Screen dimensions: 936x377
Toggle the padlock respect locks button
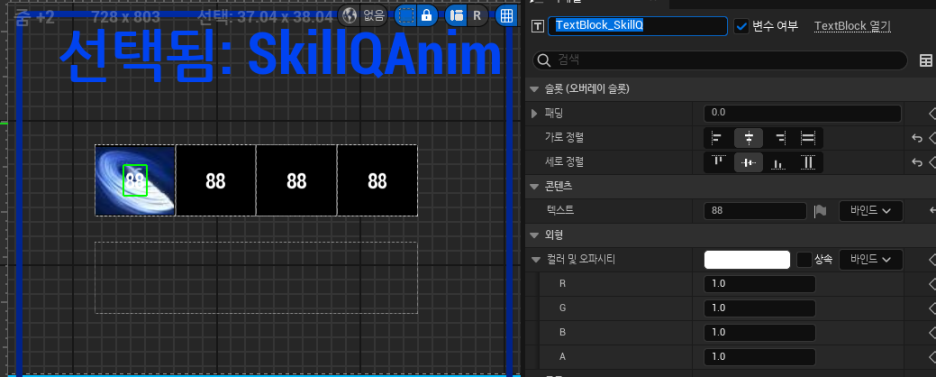coord(426,16)
